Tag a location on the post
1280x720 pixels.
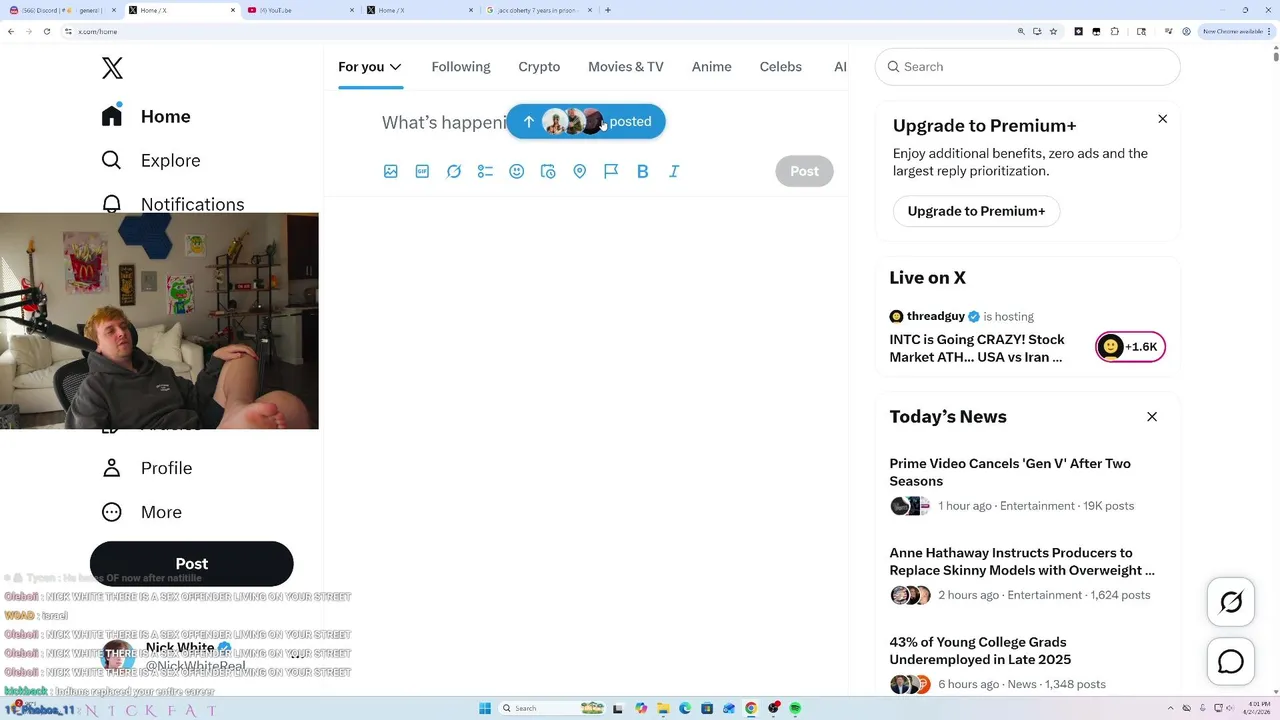(579, 171)
